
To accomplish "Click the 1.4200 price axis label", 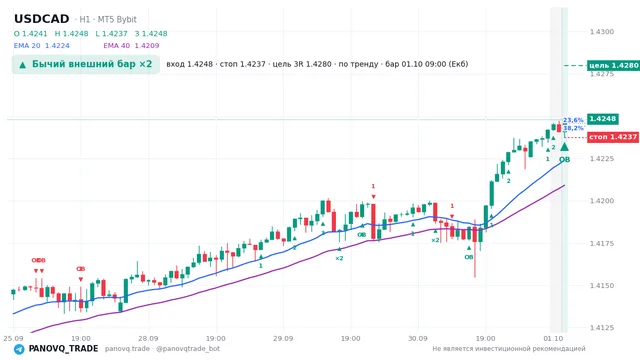I will [x=602, y=201].
